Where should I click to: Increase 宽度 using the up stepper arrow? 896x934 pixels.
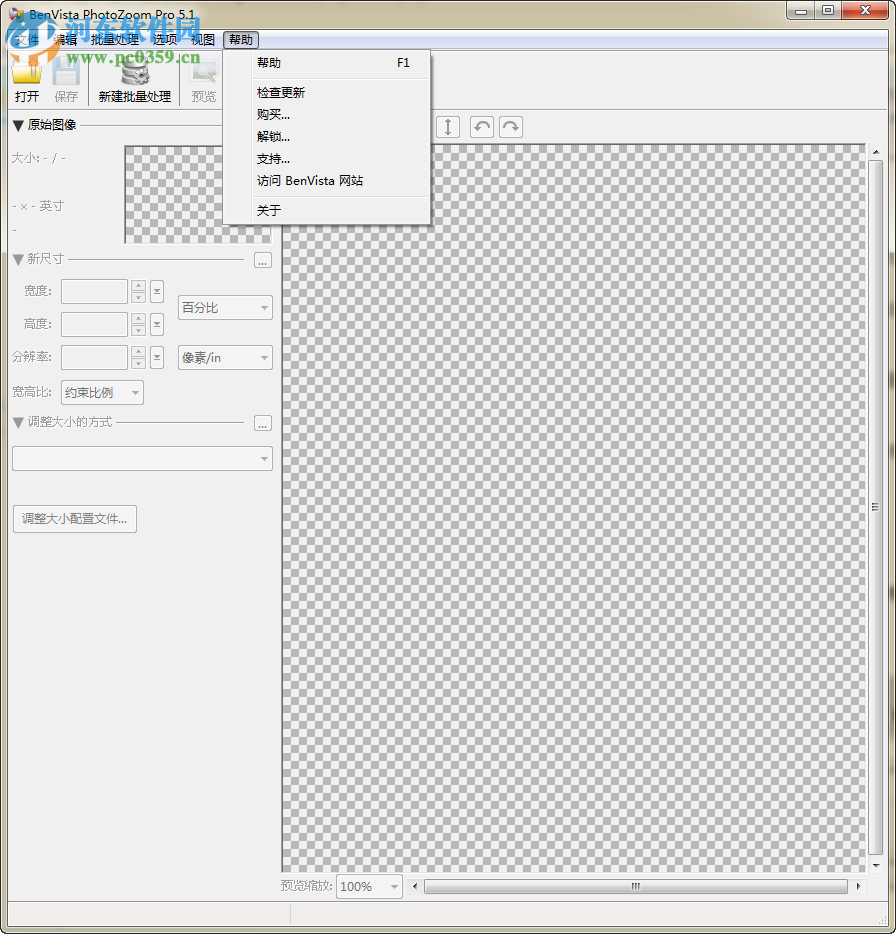138,286
